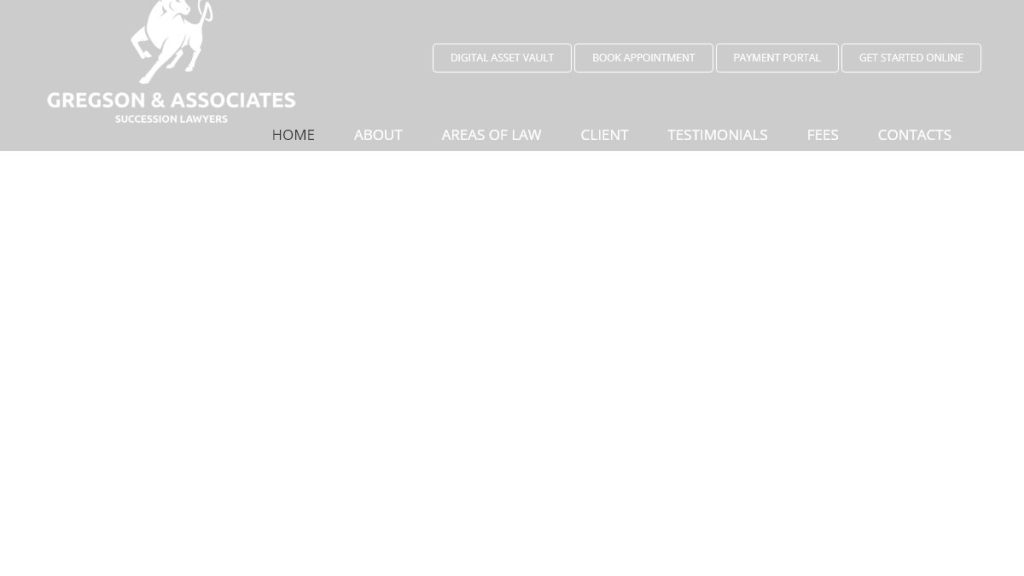This screenshot has height=576, width=1024.
Task: Go to the Home menu item
Action: point(293,135)
